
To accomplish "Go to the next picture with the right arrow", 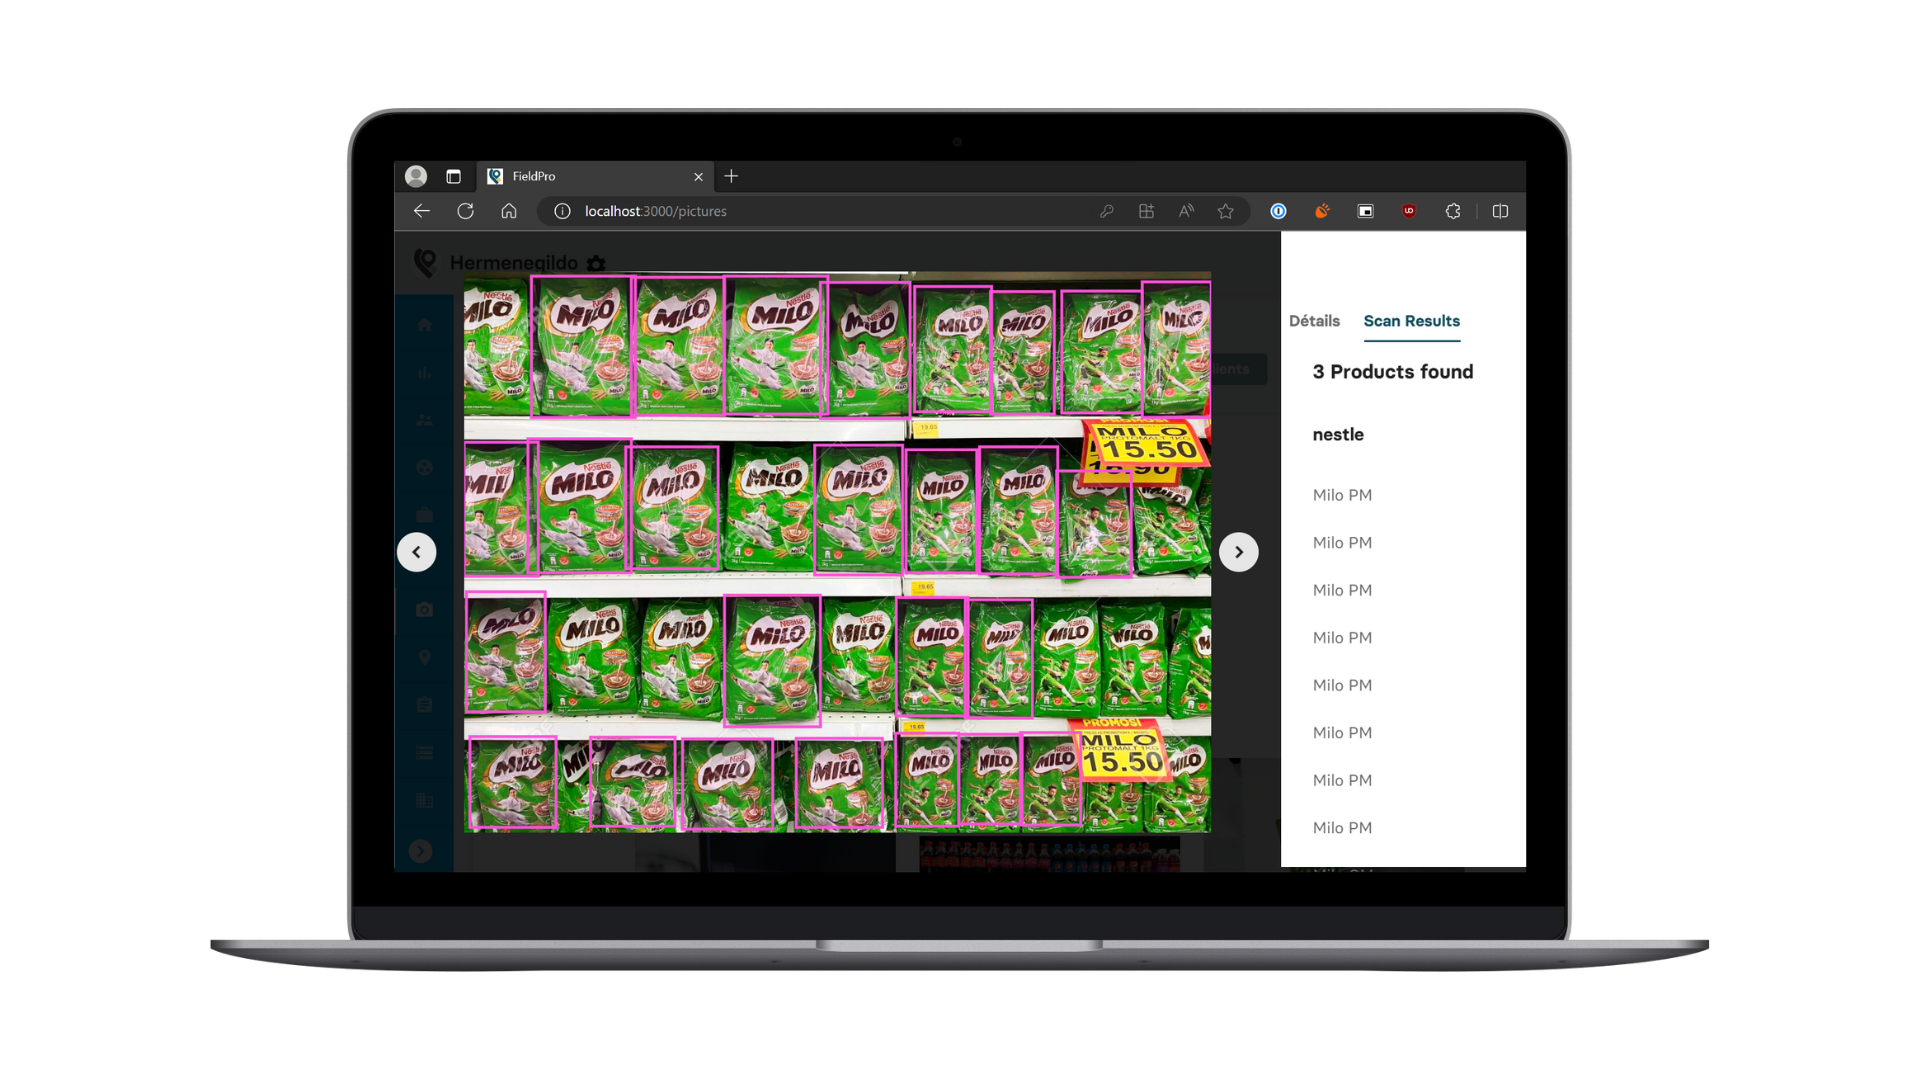I will pos(1238,552).
